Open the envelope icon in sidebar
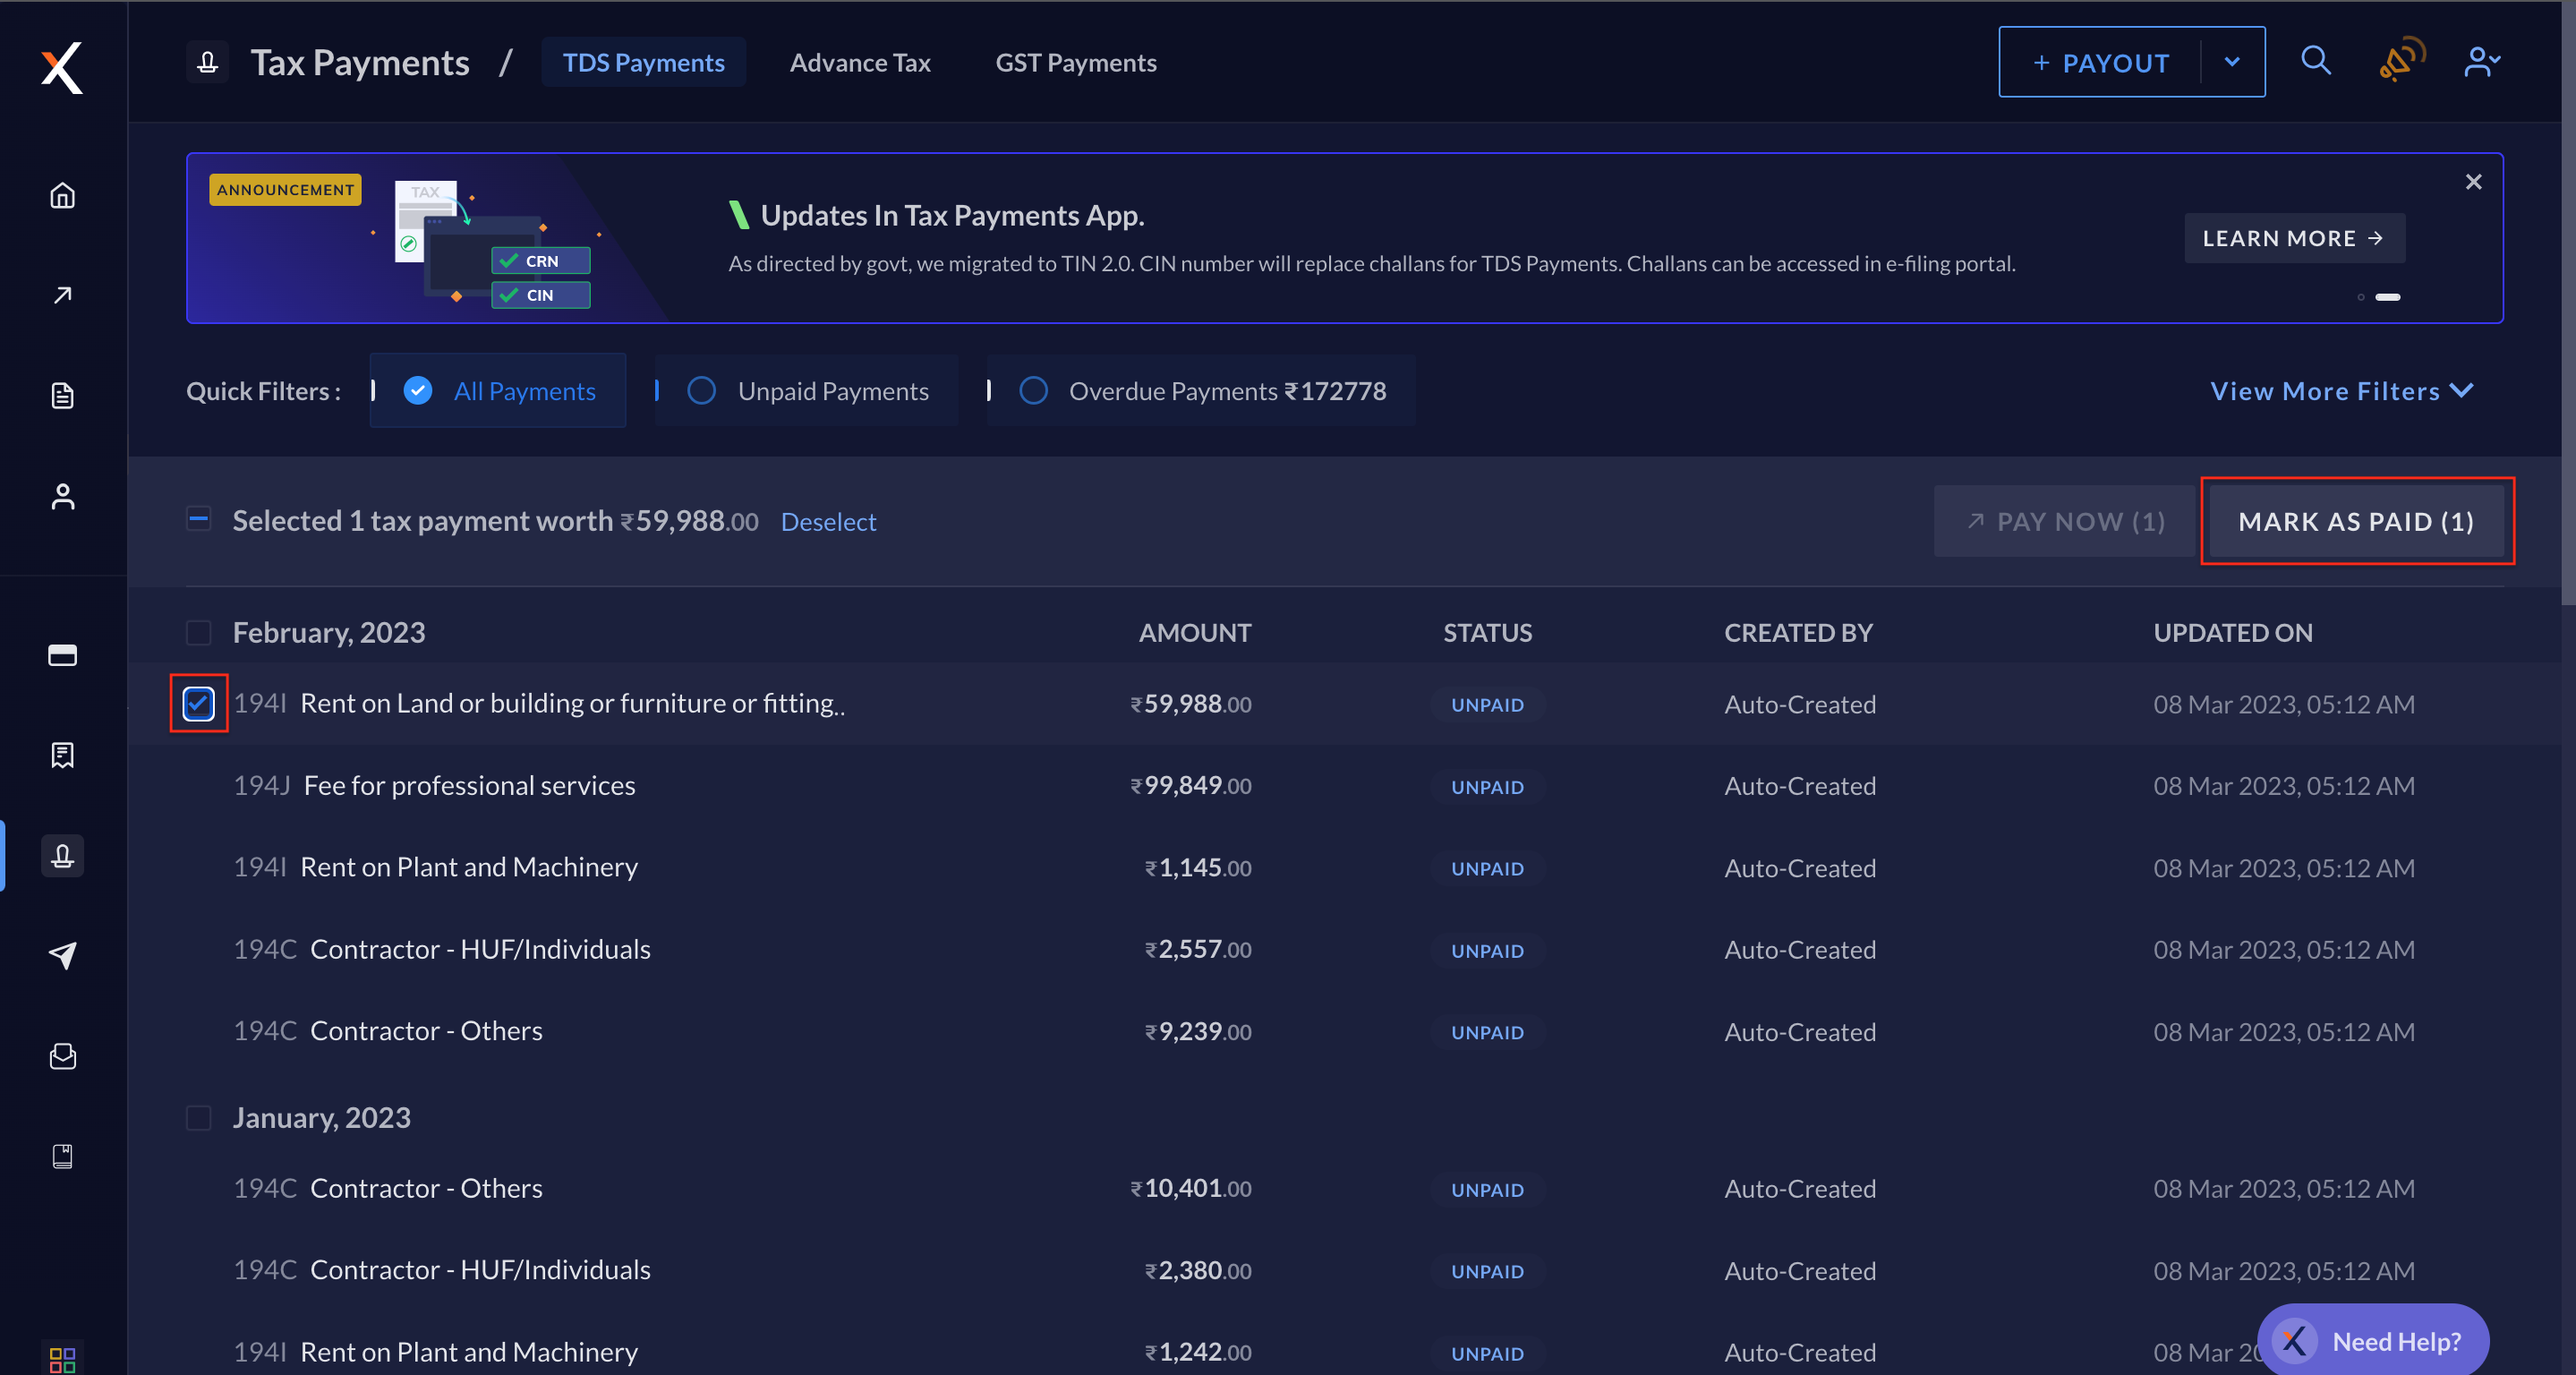This screenshot has height=1375, width=2576. (62, 1056)
